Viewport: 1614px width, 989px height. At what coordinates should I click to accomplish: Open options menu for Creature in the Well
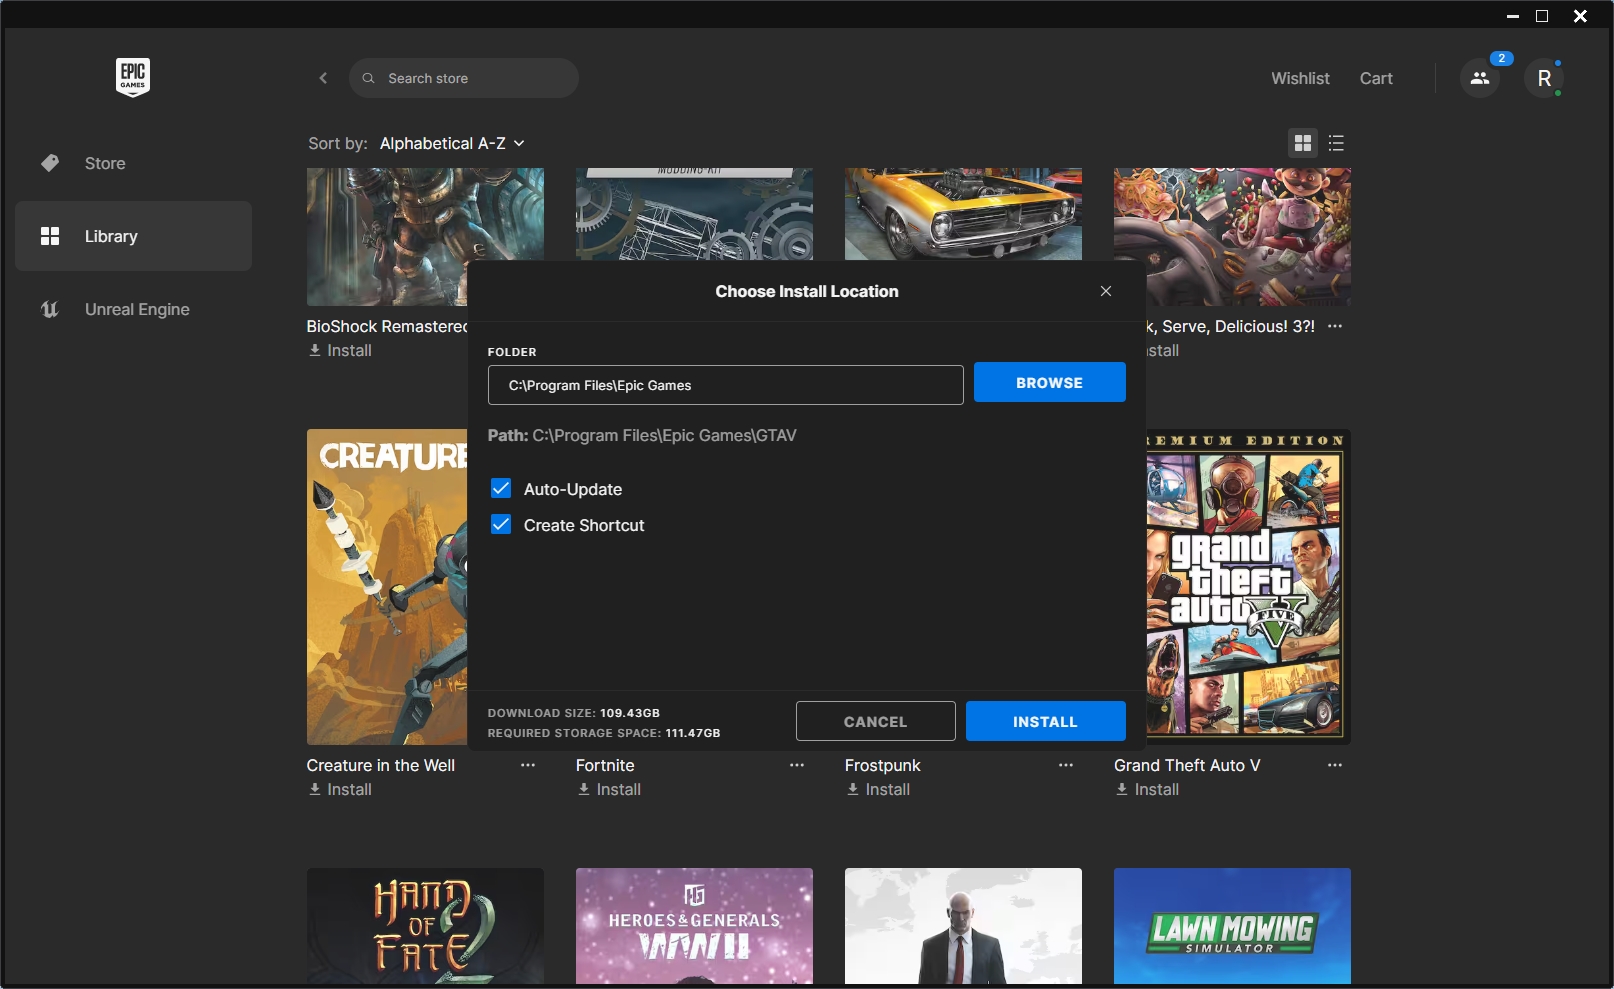pos(528,765)
